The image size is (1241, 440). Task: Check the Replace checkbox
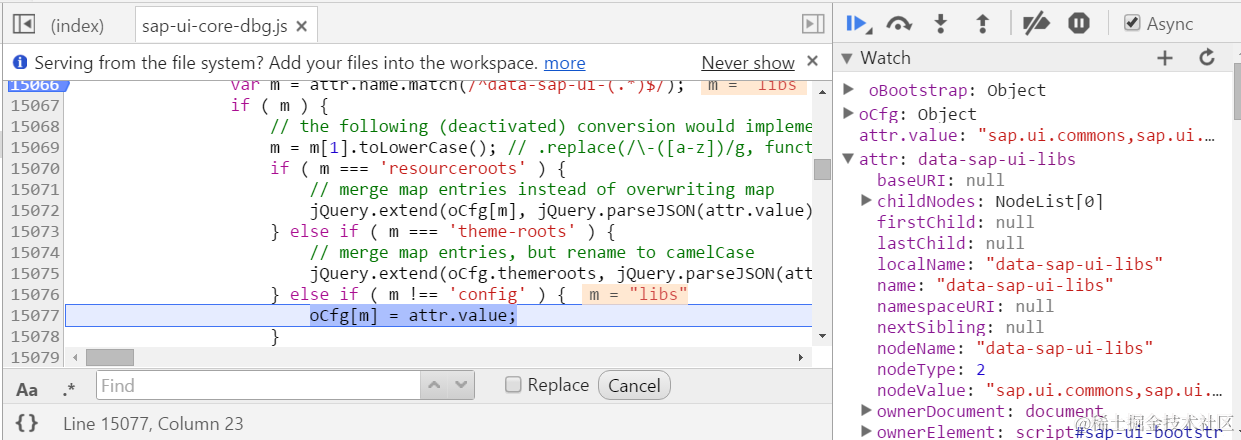point(513,385)
